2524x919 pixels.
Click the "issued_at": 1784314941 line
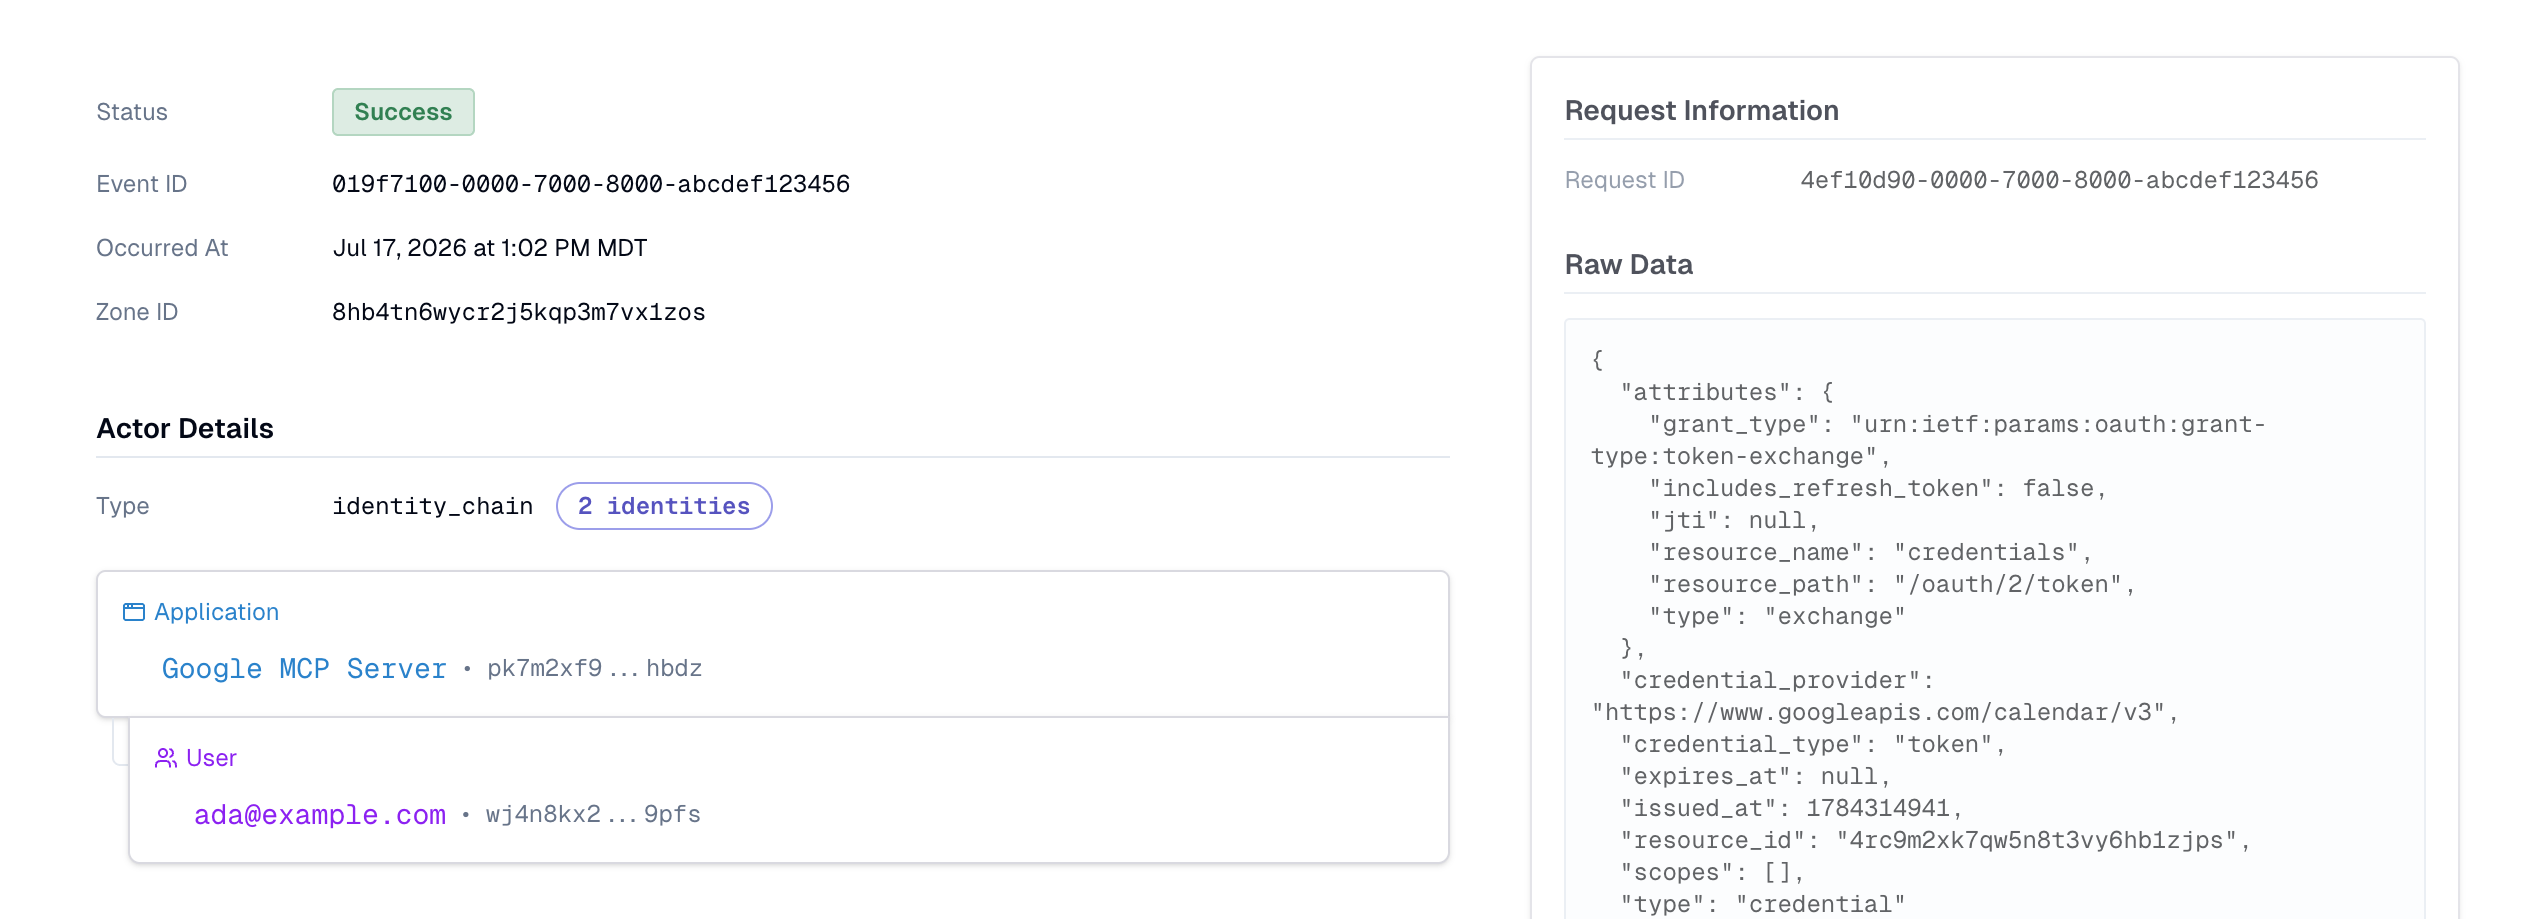(x=1791, y=808)
